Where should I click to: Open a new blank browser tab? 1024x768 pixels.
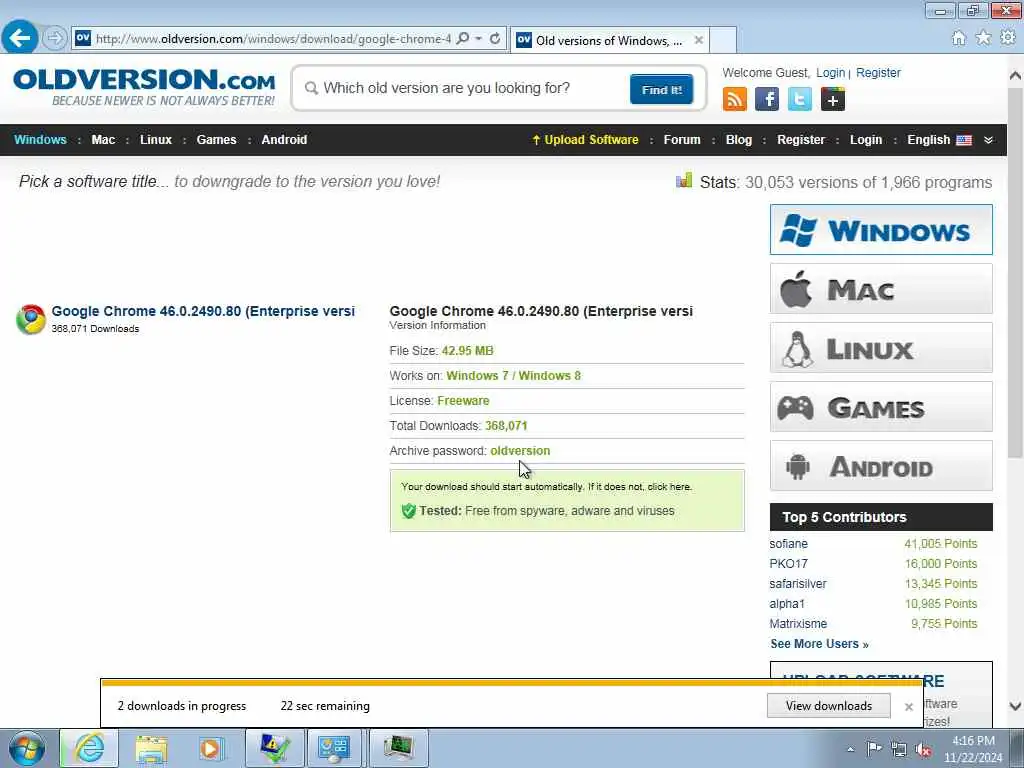tap(723, 40)
